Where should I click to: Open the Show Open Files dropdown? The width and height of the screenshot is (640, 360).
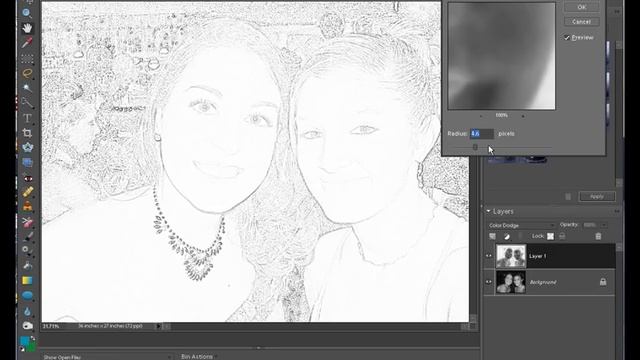pos(107,357)
